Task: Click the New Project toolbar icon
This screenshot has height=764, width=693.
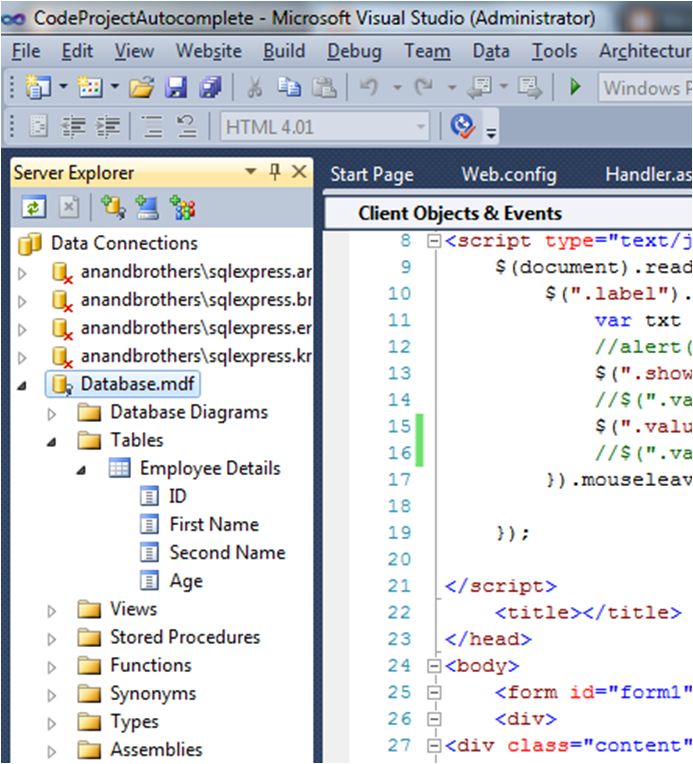Action: click(38, 87)
